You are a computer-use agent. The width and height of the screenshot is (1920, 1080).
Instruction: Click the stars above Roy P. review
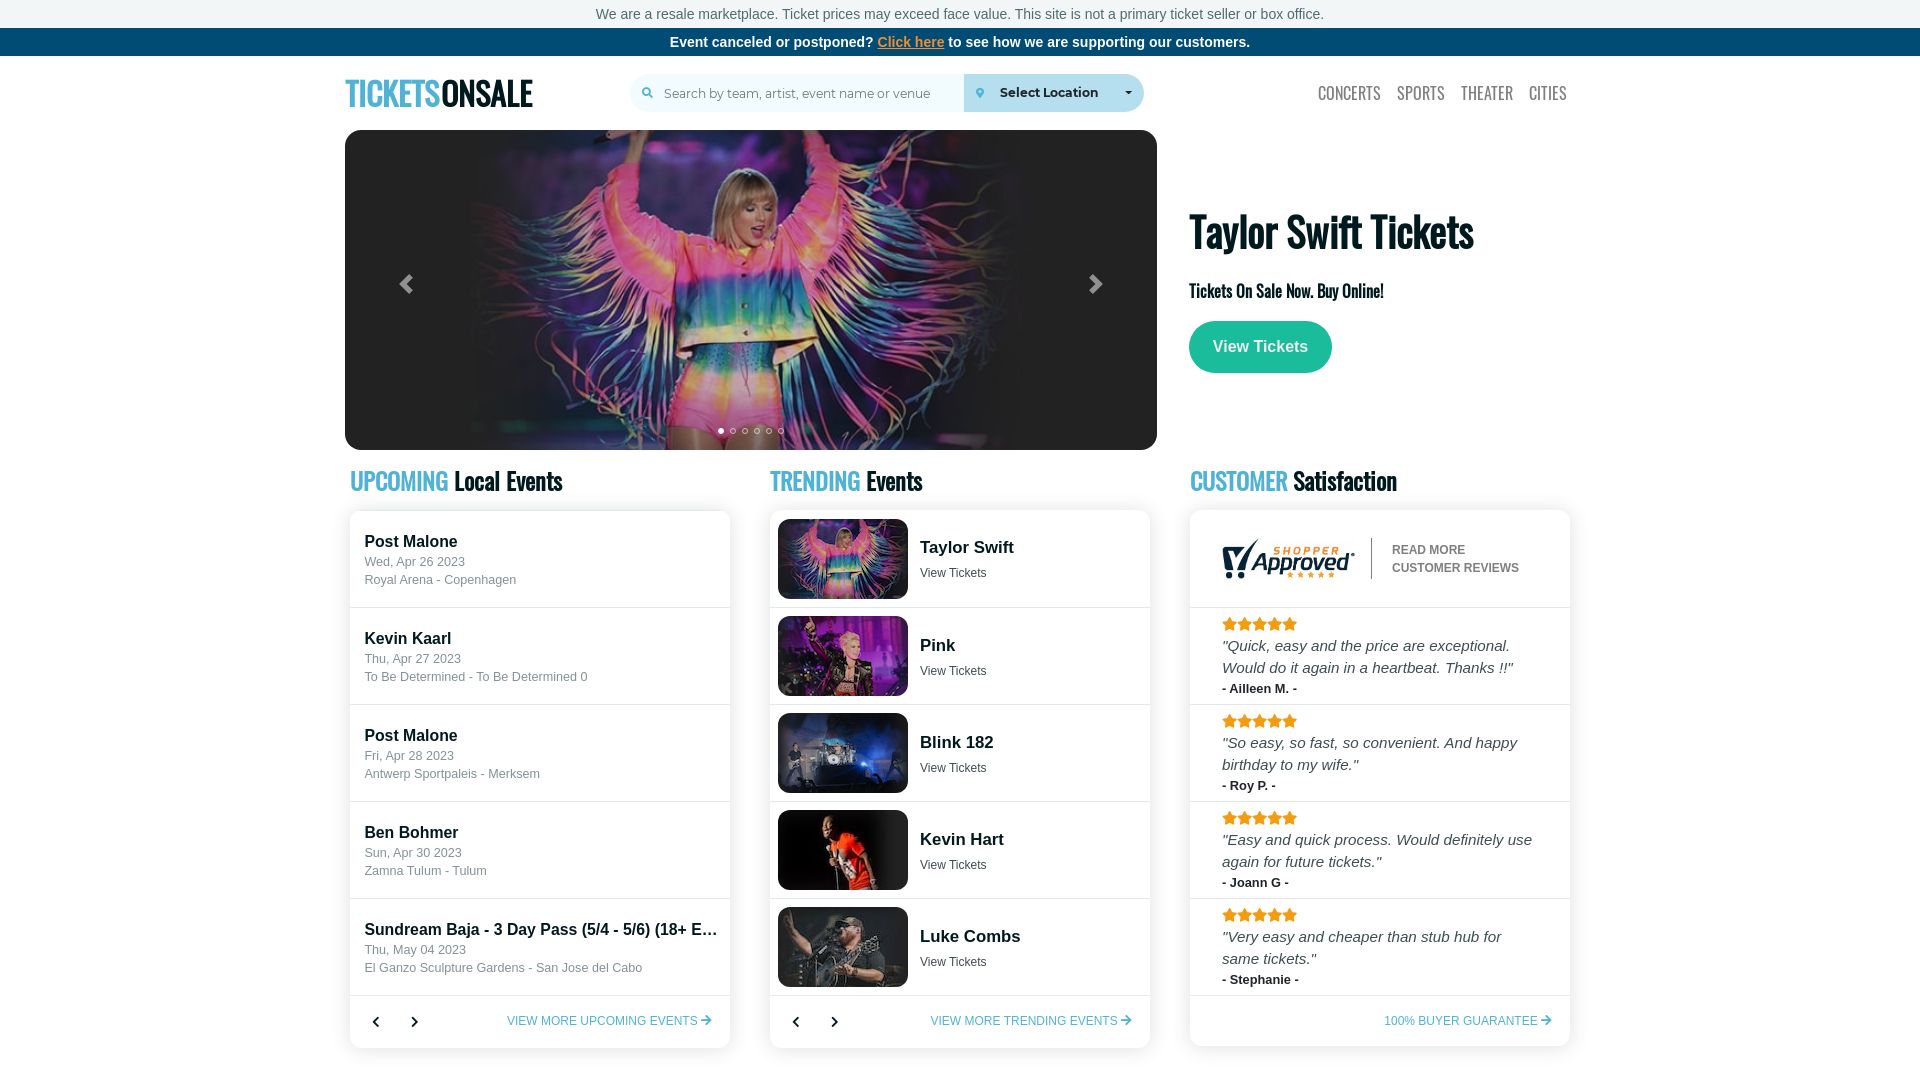click(1259, 721)
